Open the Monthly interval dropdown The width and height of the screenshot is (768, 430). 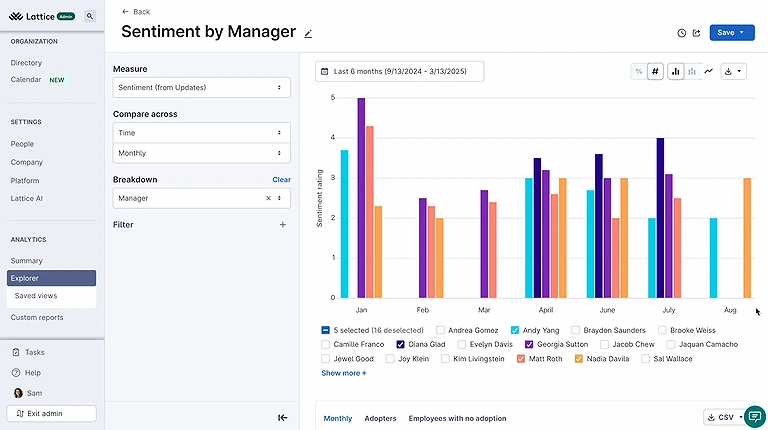tap(201, 153)
